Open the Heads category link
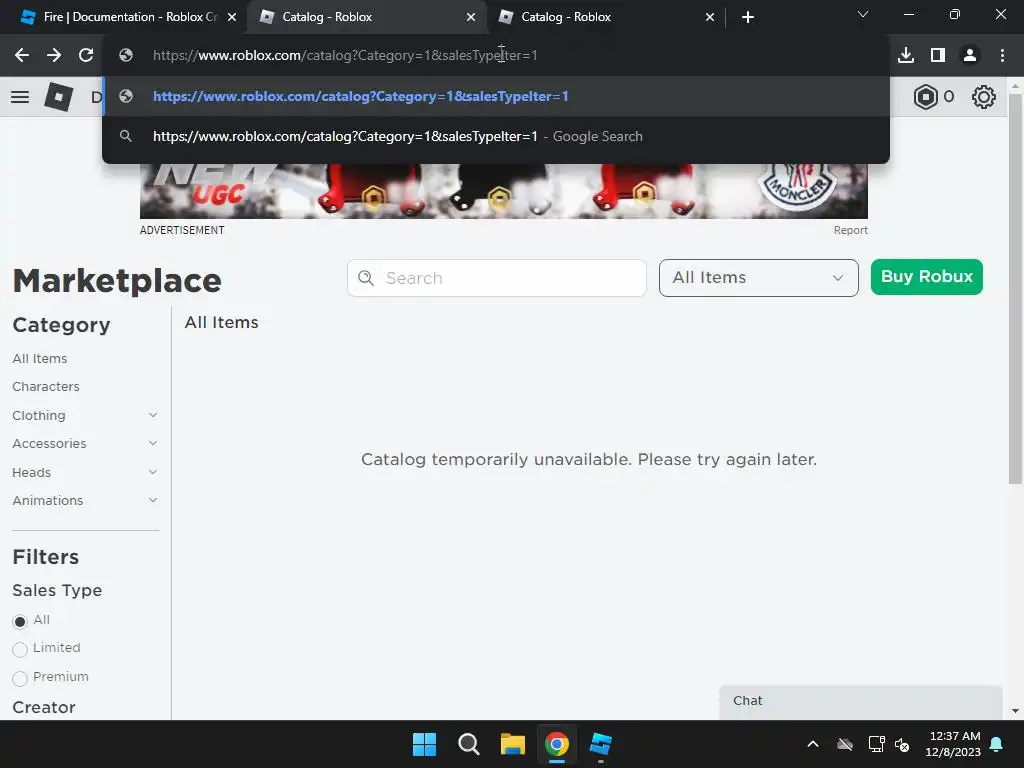This screenshot has width=1024, height=768. (31, 472)
